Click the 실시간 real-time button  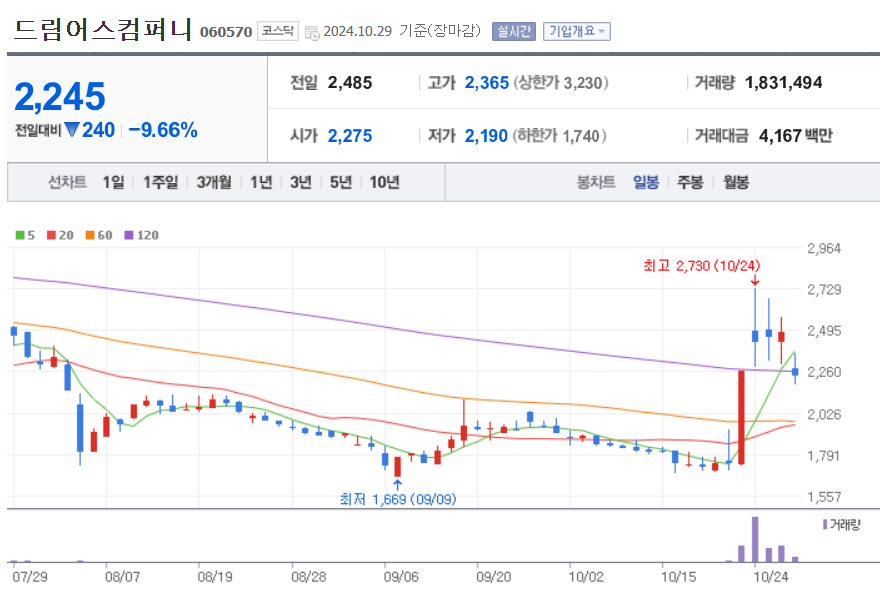coord(514,31)
